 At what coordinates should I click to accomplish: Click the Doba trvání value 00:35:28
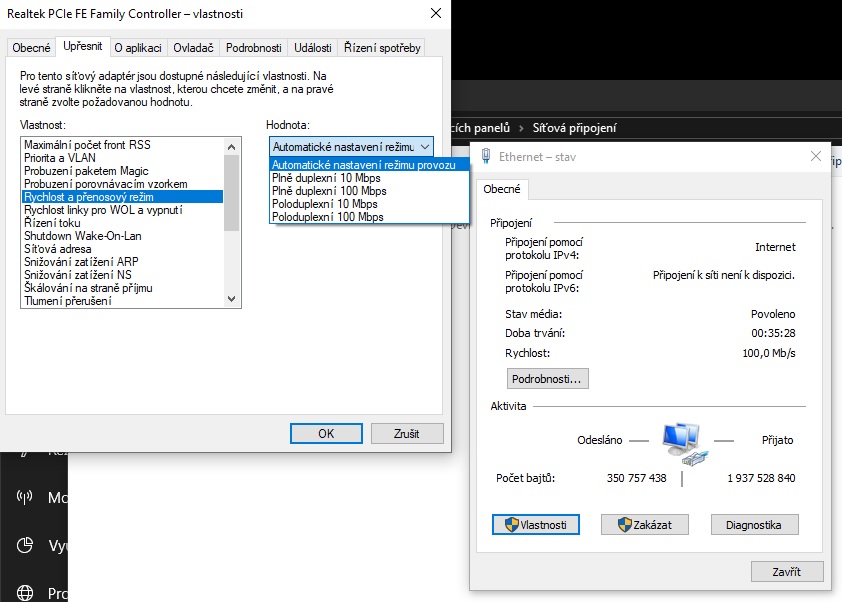[773, 333]
